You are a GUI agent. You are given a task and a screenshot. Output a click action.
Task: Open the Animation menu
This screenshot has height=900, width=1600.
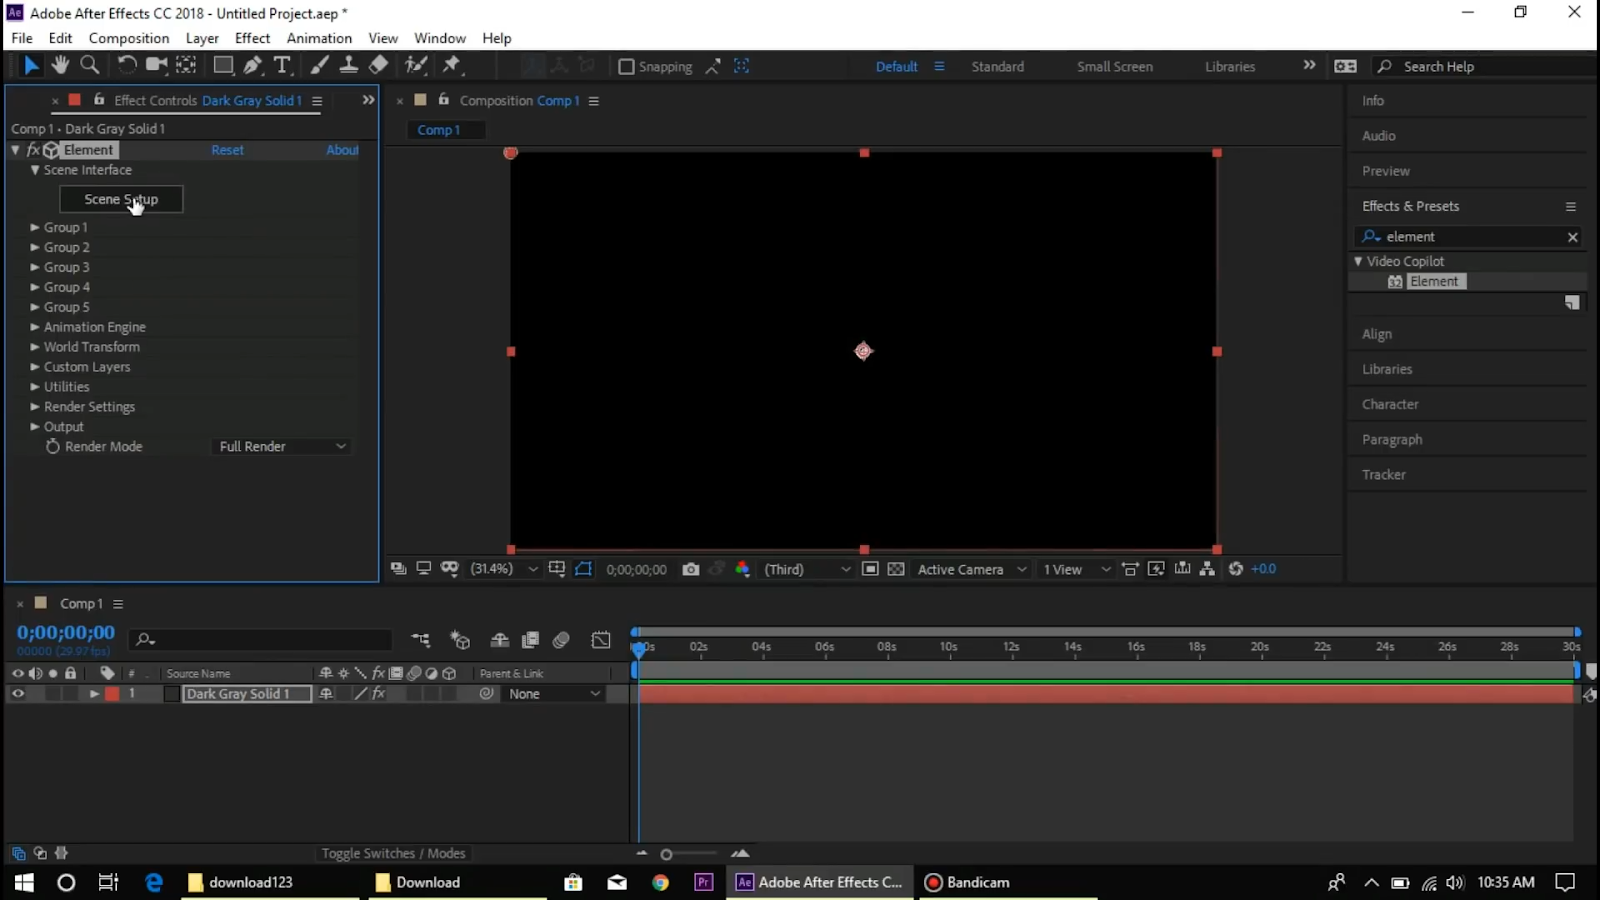click(319, 38)
